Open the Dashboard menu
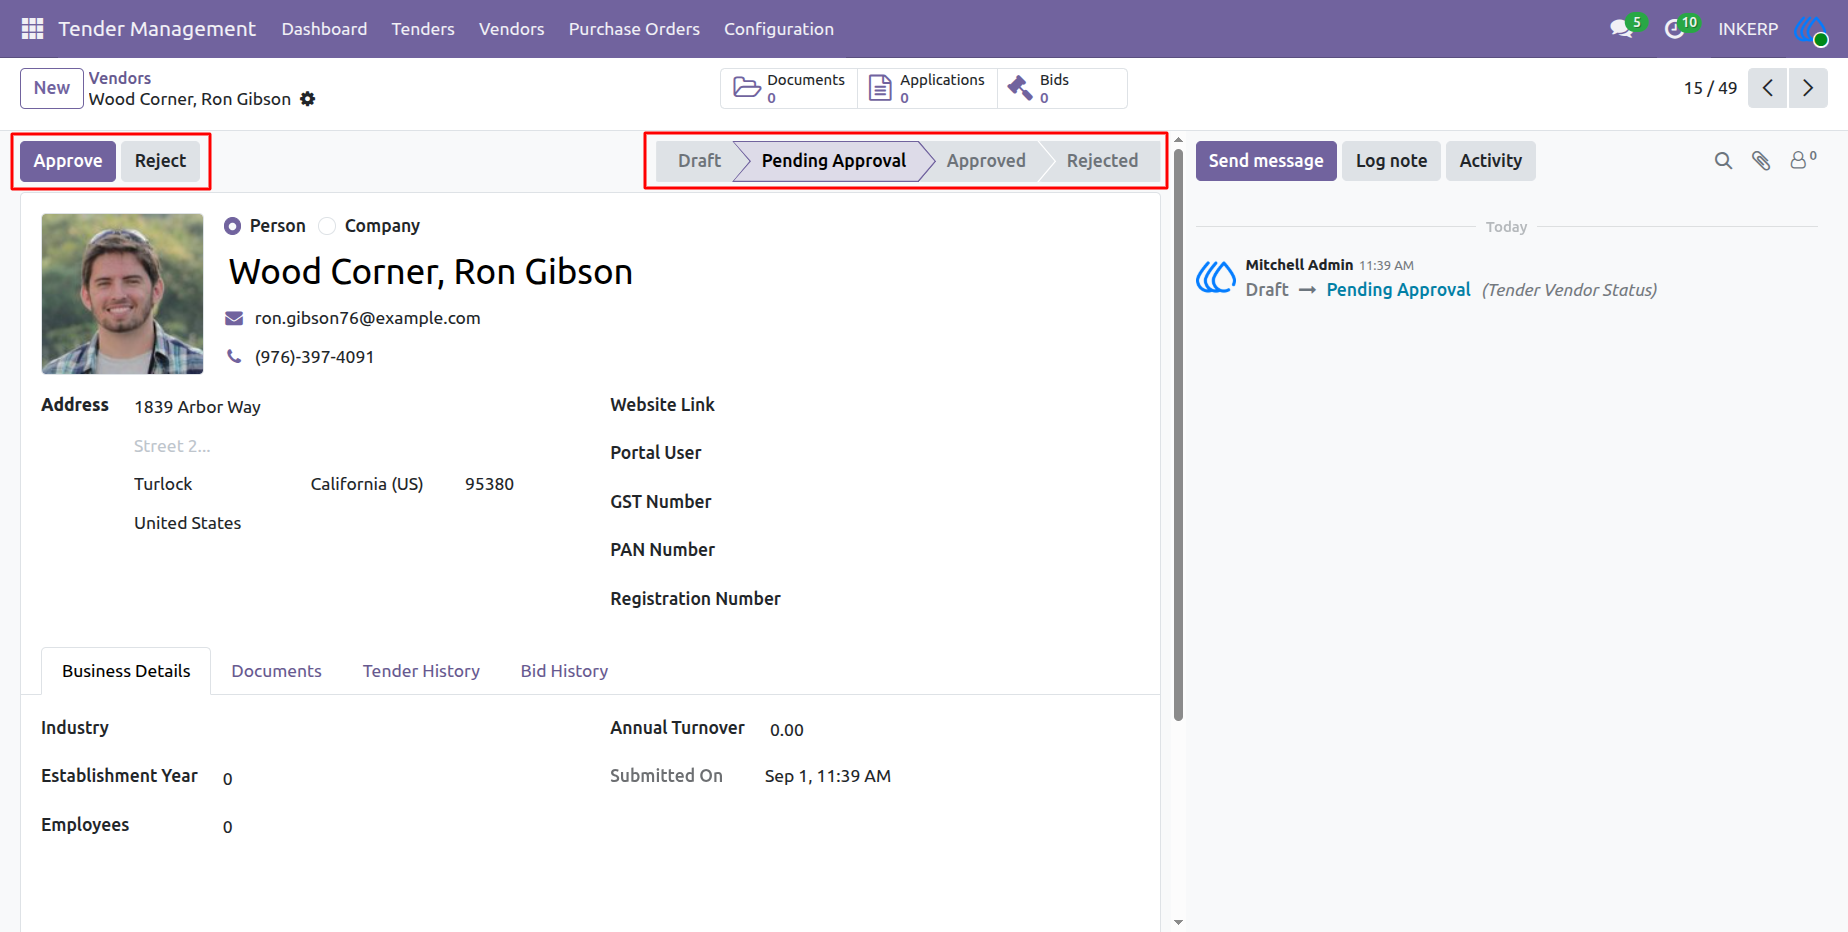1848x932 pixels. coord(324,29)
